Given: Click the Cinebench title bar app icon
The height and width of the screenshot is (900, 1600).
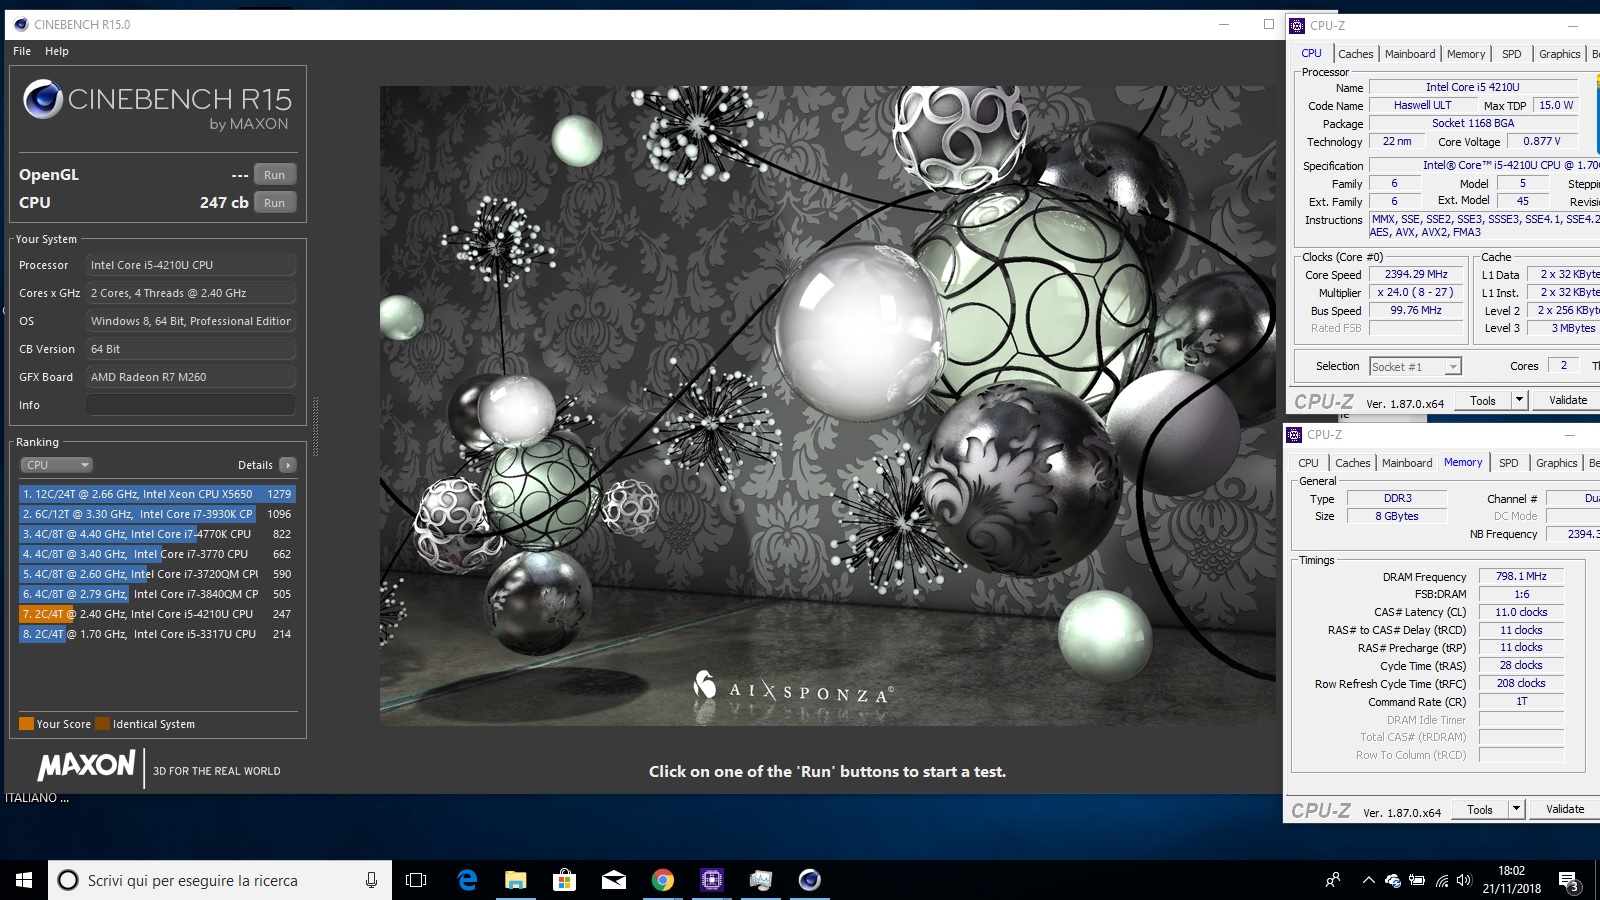Looking at the screenshot, I should pos(21,24).
